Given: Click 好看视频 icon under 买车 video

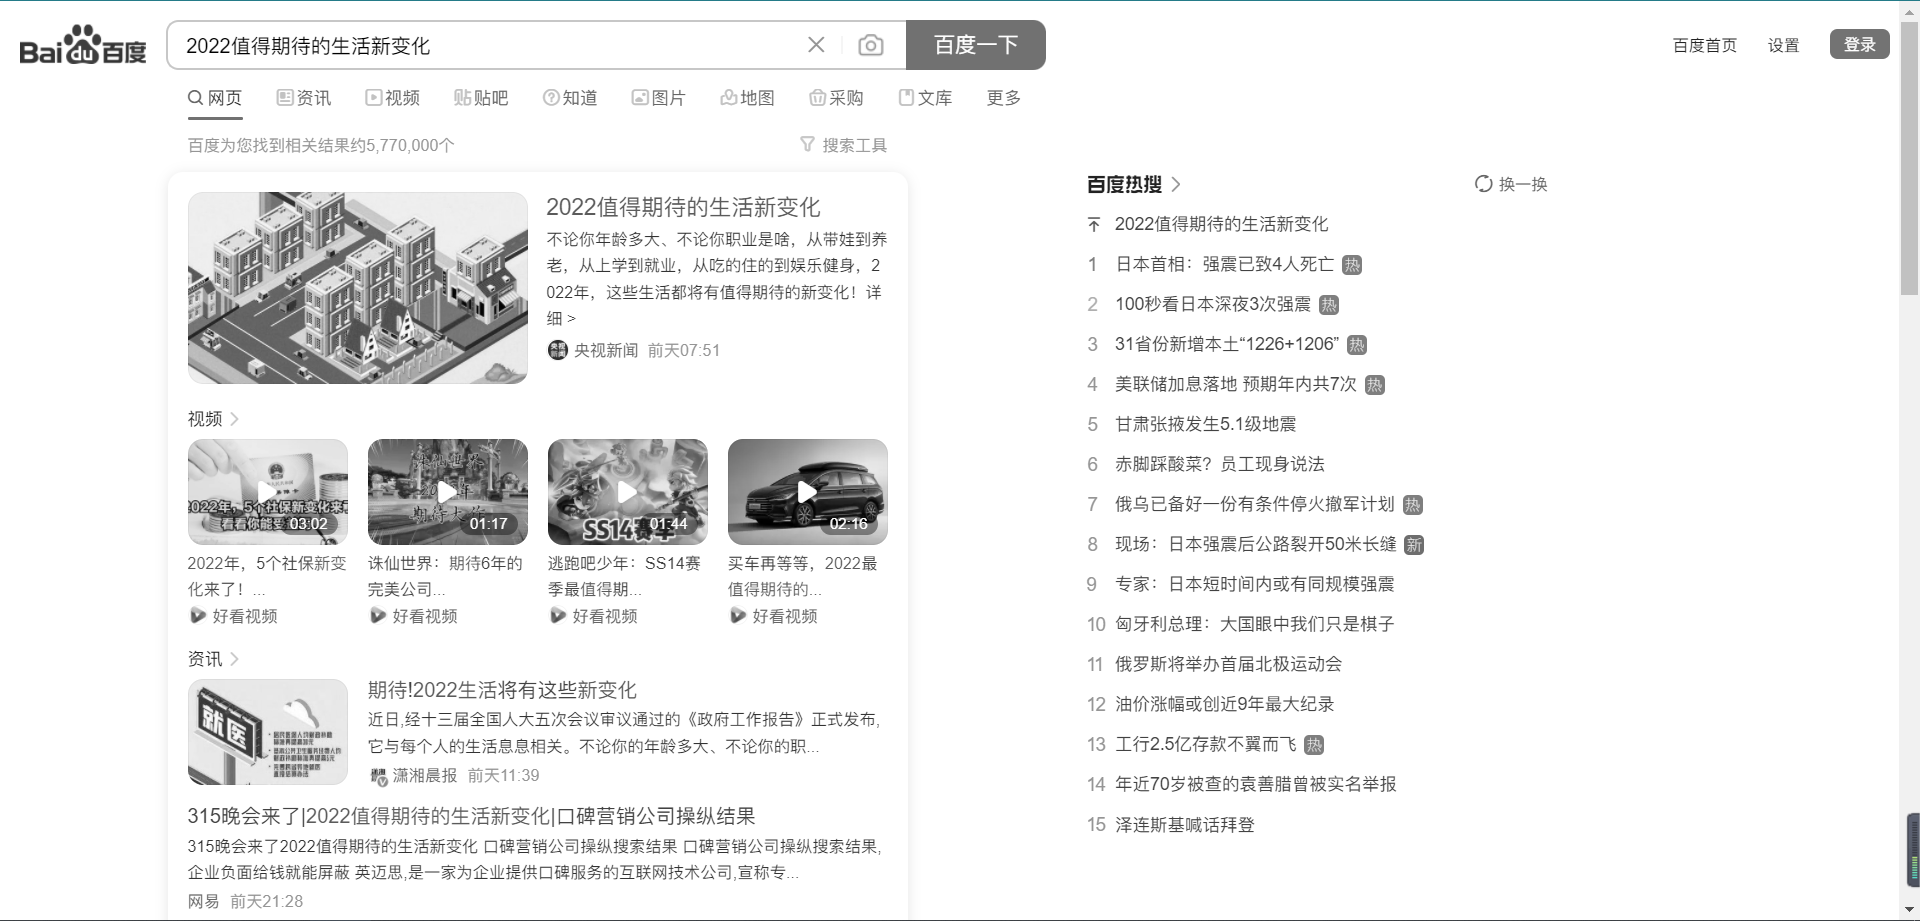Looking at the screenshot, I should pos(737,616).
